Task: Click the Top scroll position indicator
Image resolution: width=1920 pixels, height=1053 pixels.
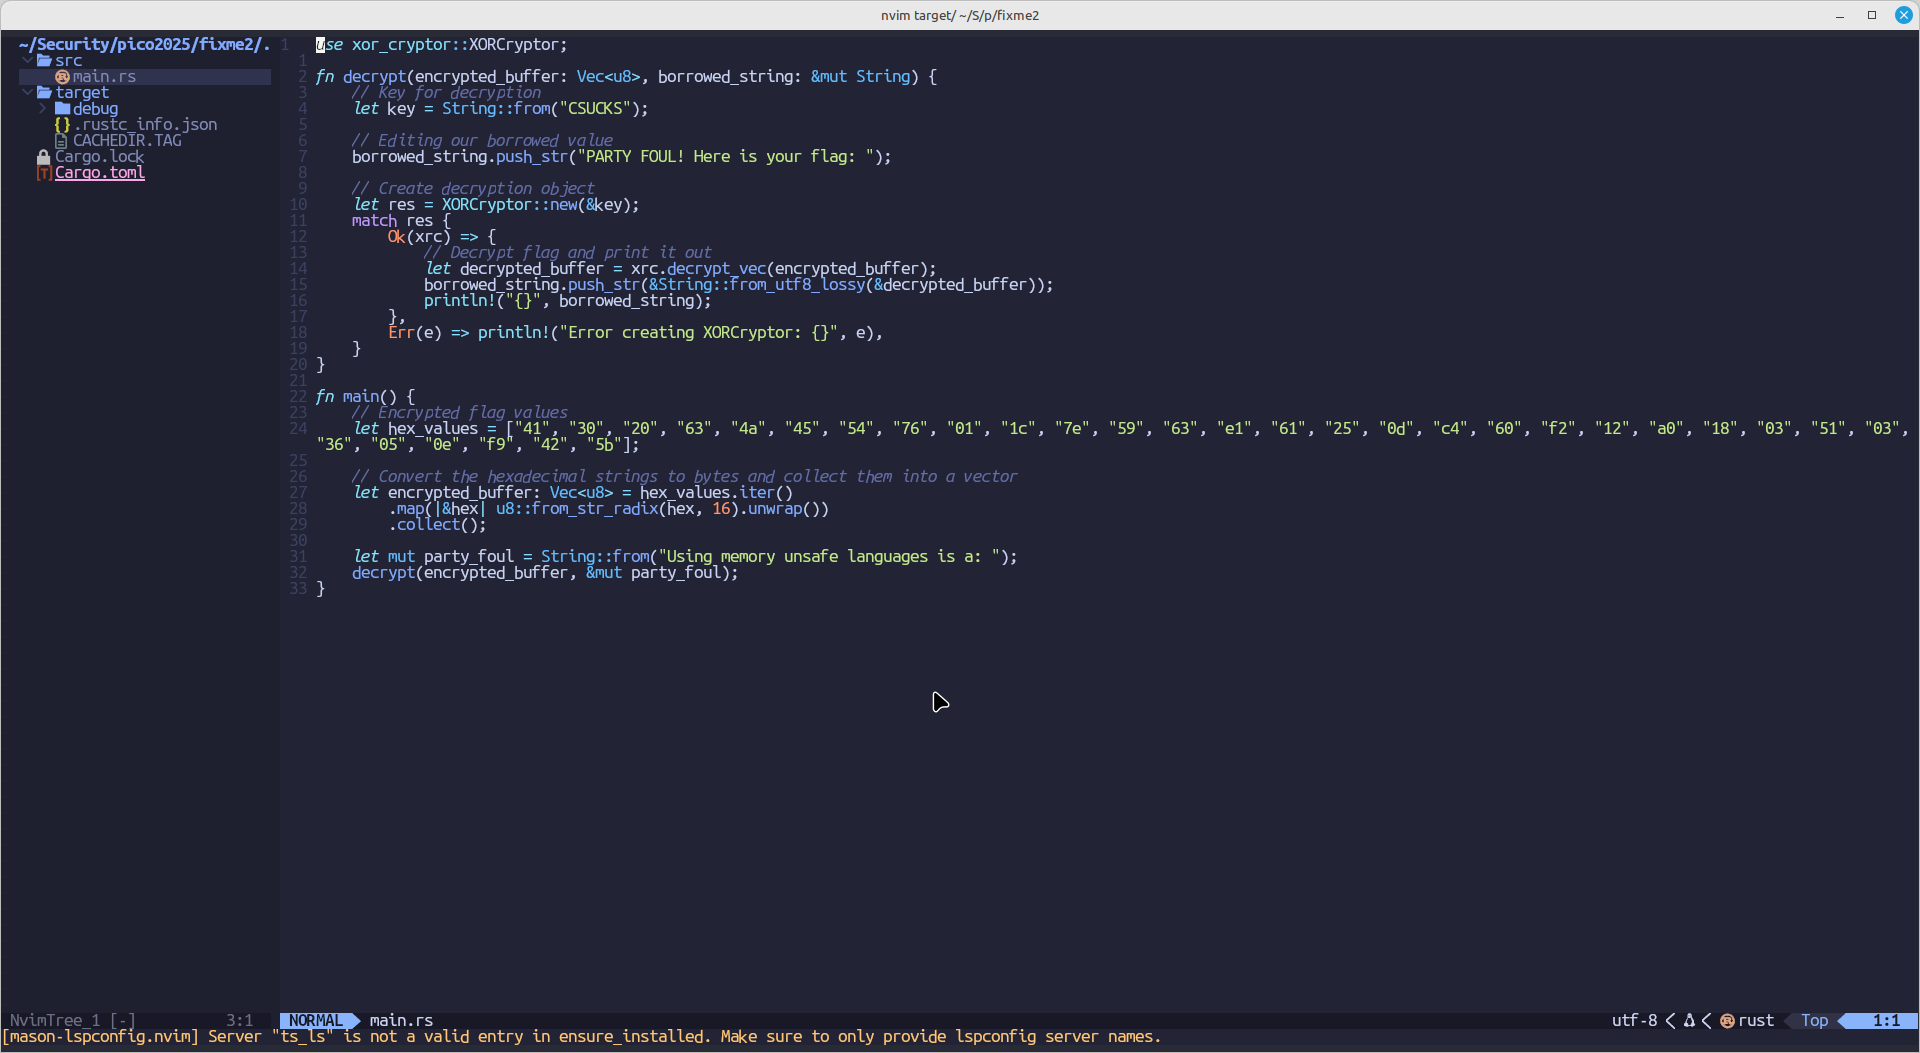Action: pyautogui.click(x=1814, y=1021)
